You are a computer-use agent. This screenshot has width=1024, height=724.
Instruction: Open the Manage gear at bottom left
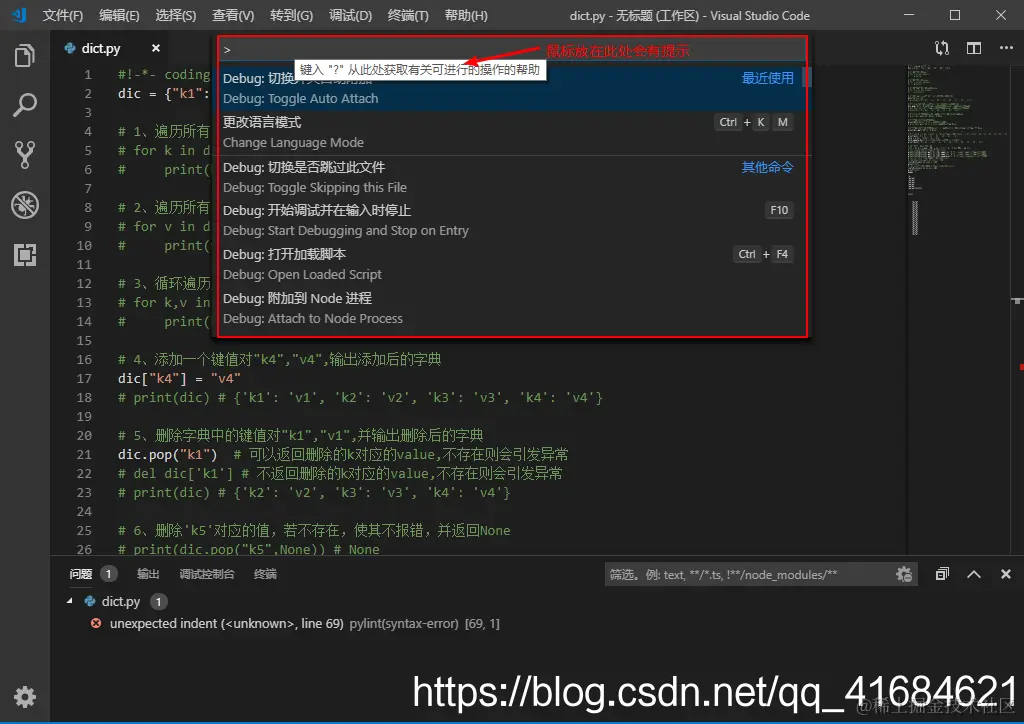pos(25,697)
